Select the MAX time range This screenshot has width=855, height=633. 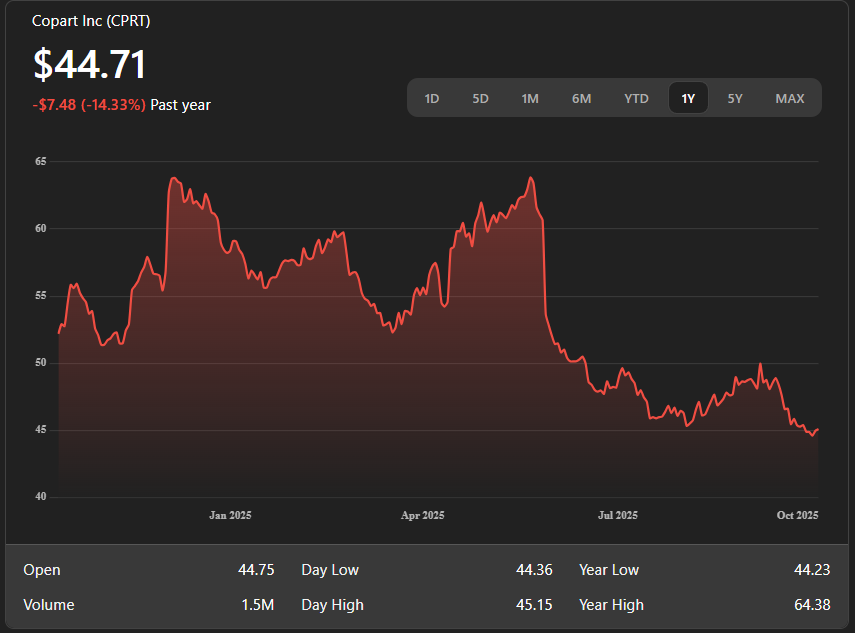point(789,98)
